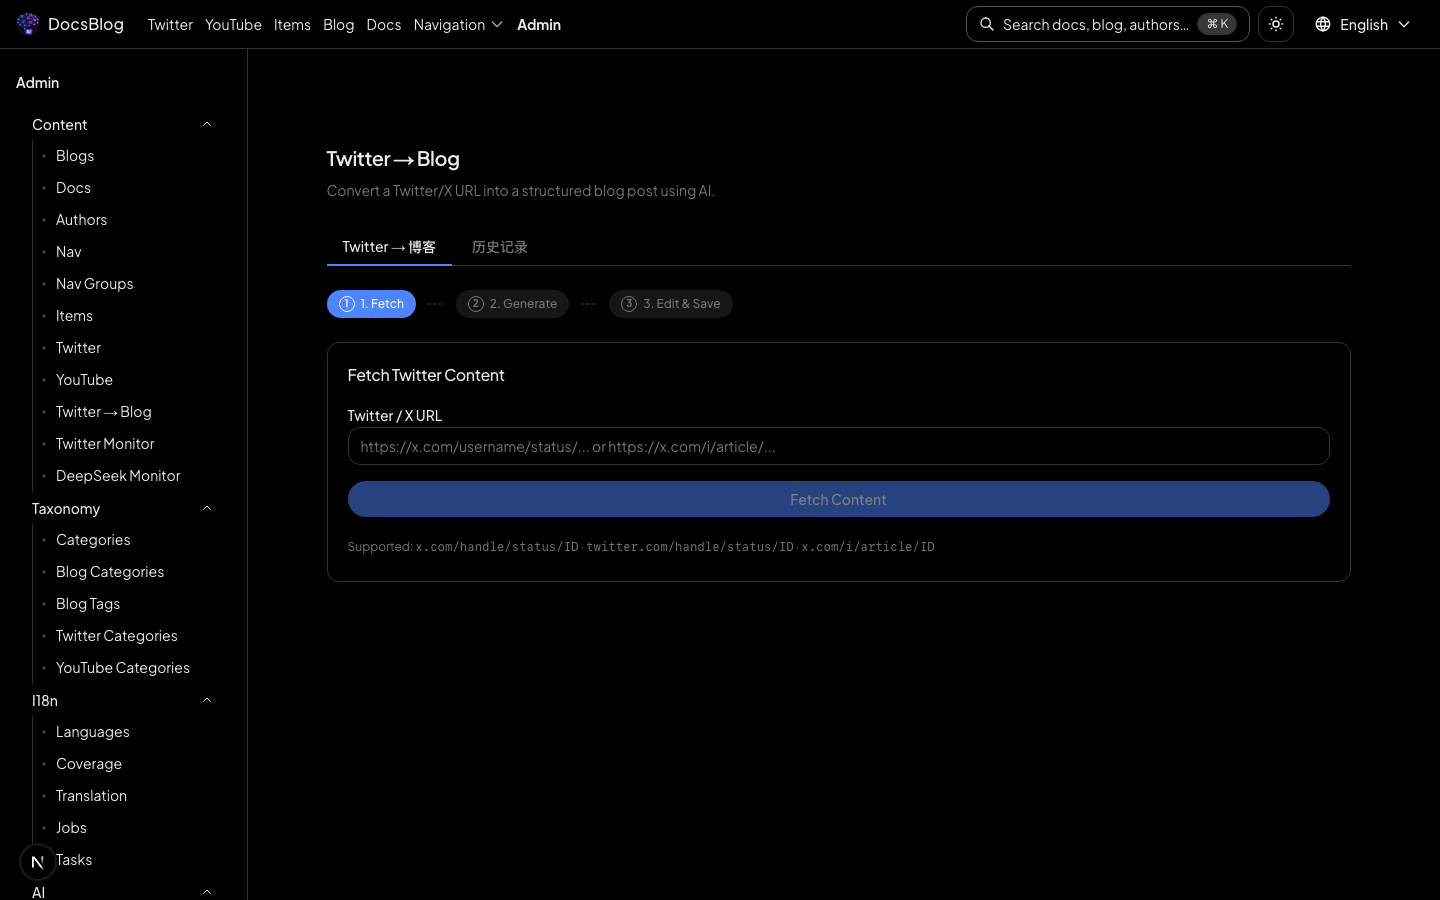The image size is (1440, 900).
Task: Select the step 3 Edit & Save indicator
Action: 670,304
